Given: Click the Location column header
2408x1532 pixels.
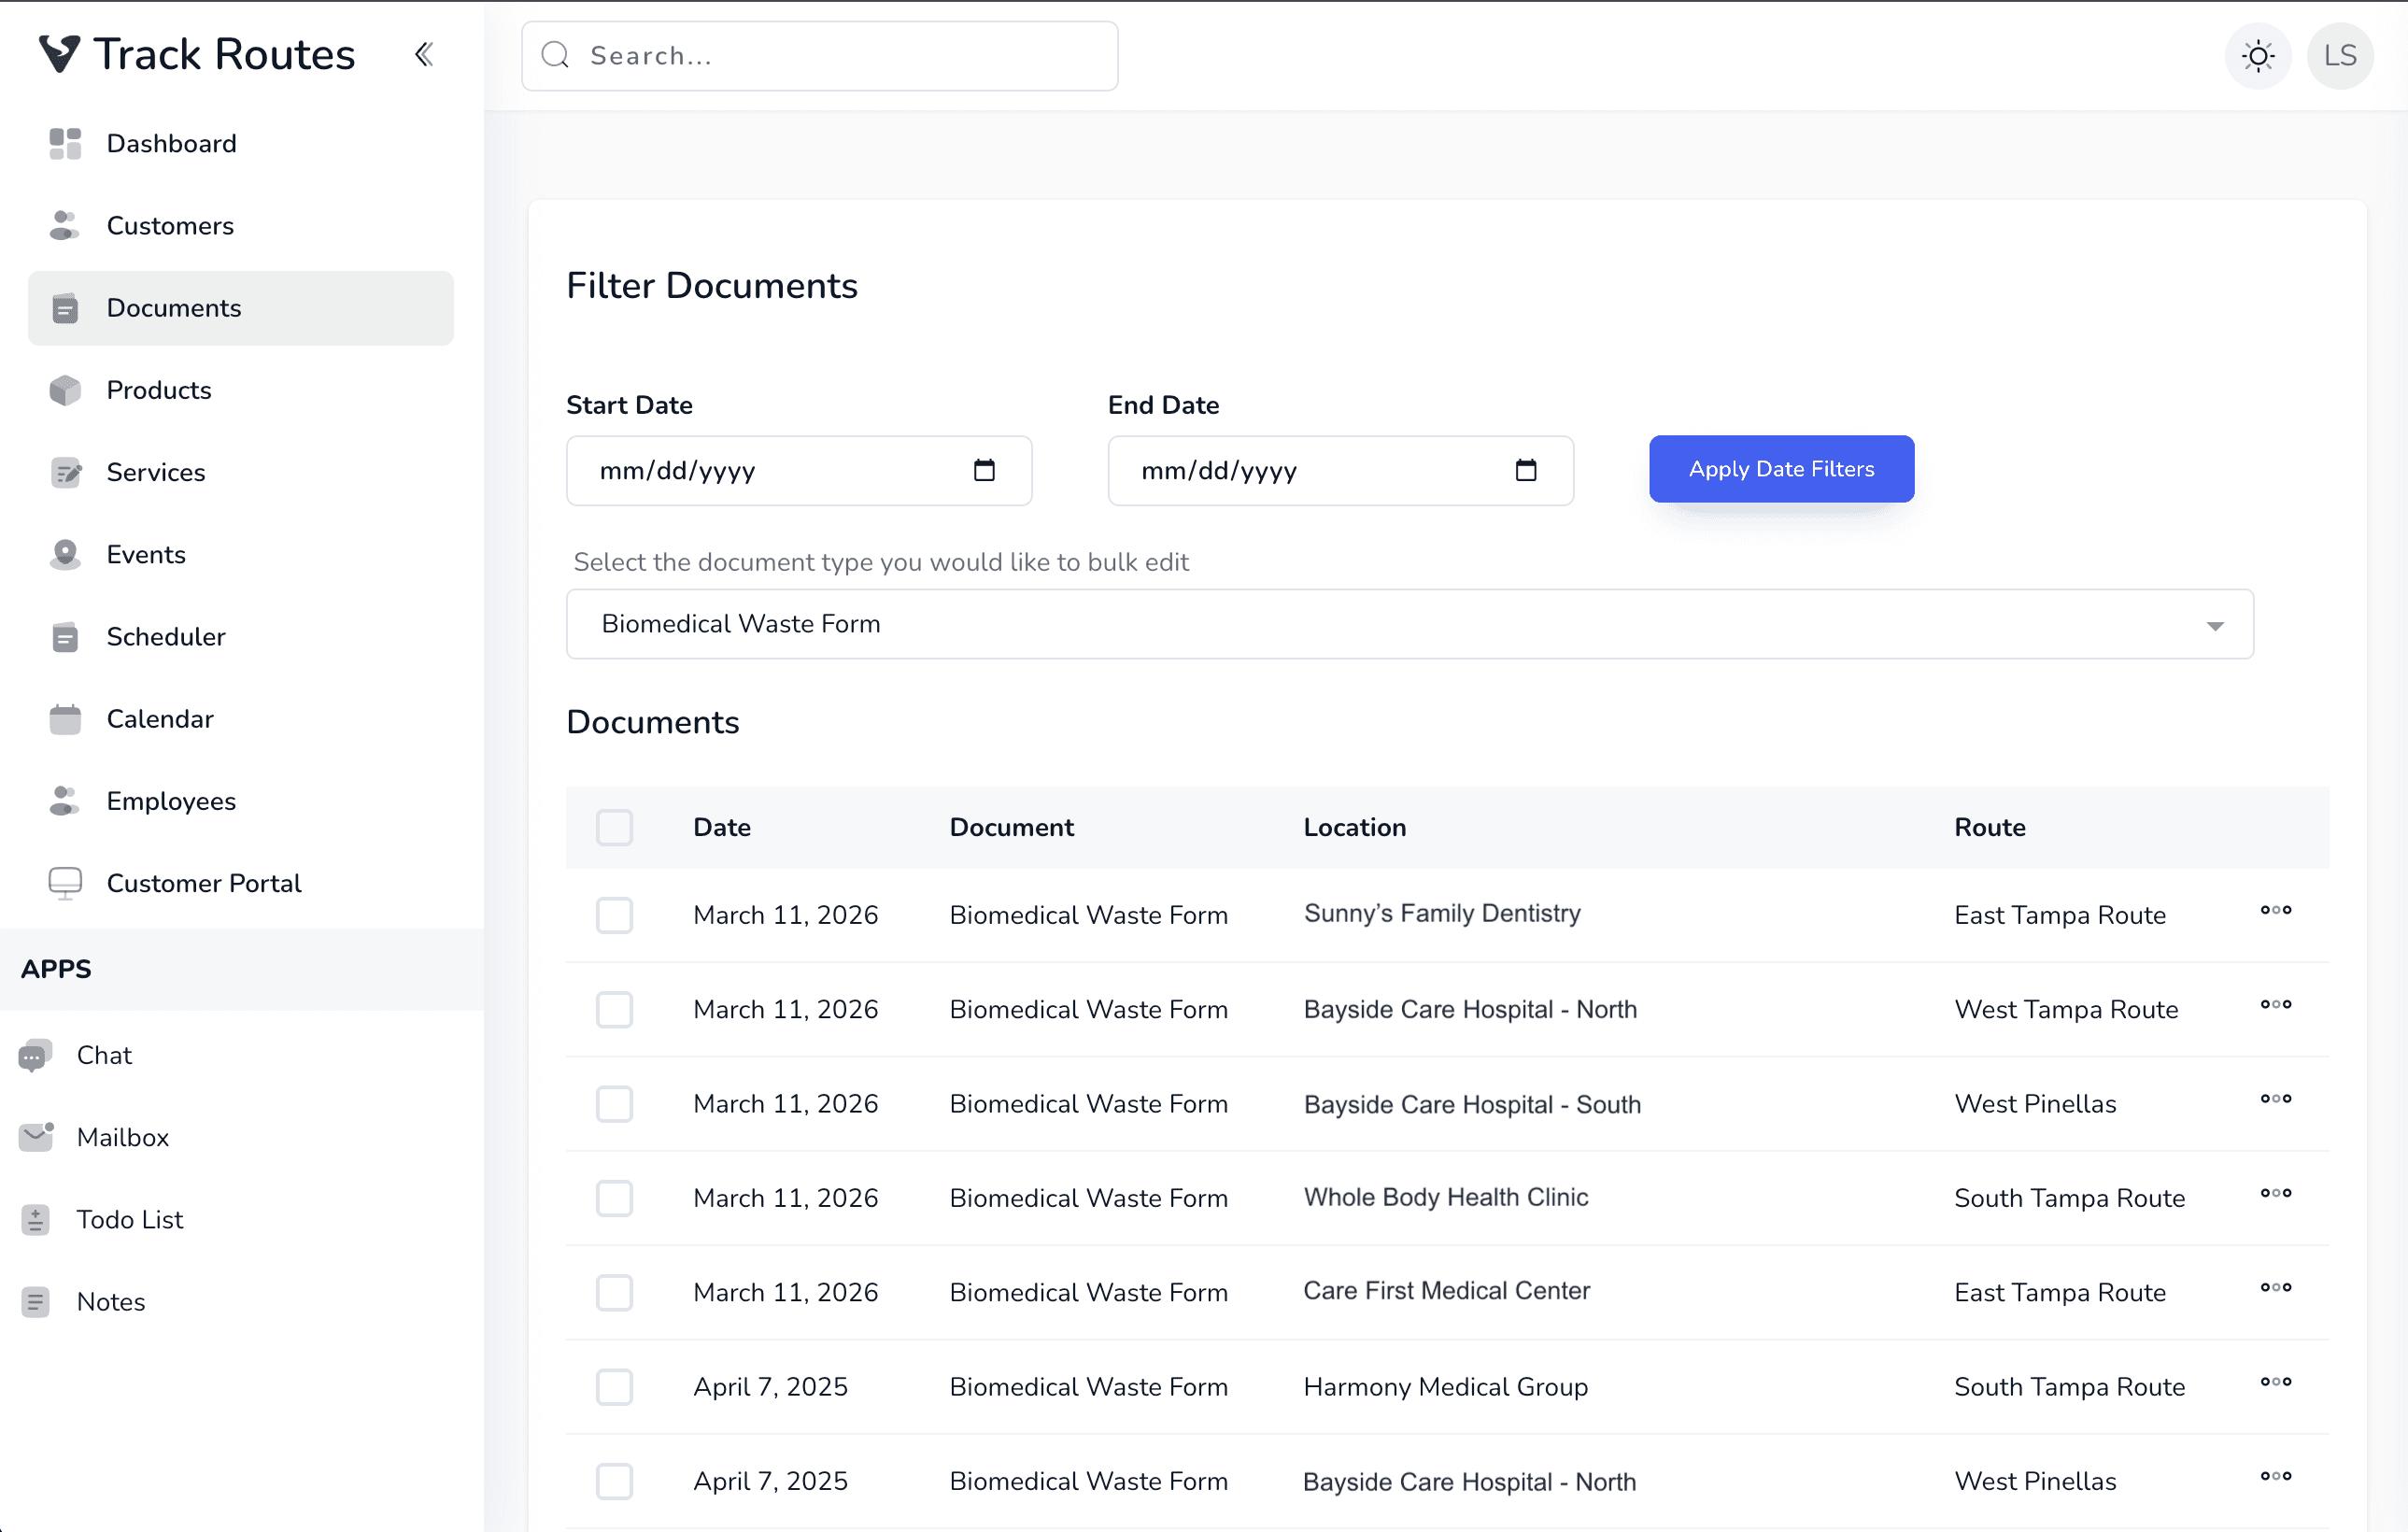Looking at the screenshot, I should (x=1354, y=827).
